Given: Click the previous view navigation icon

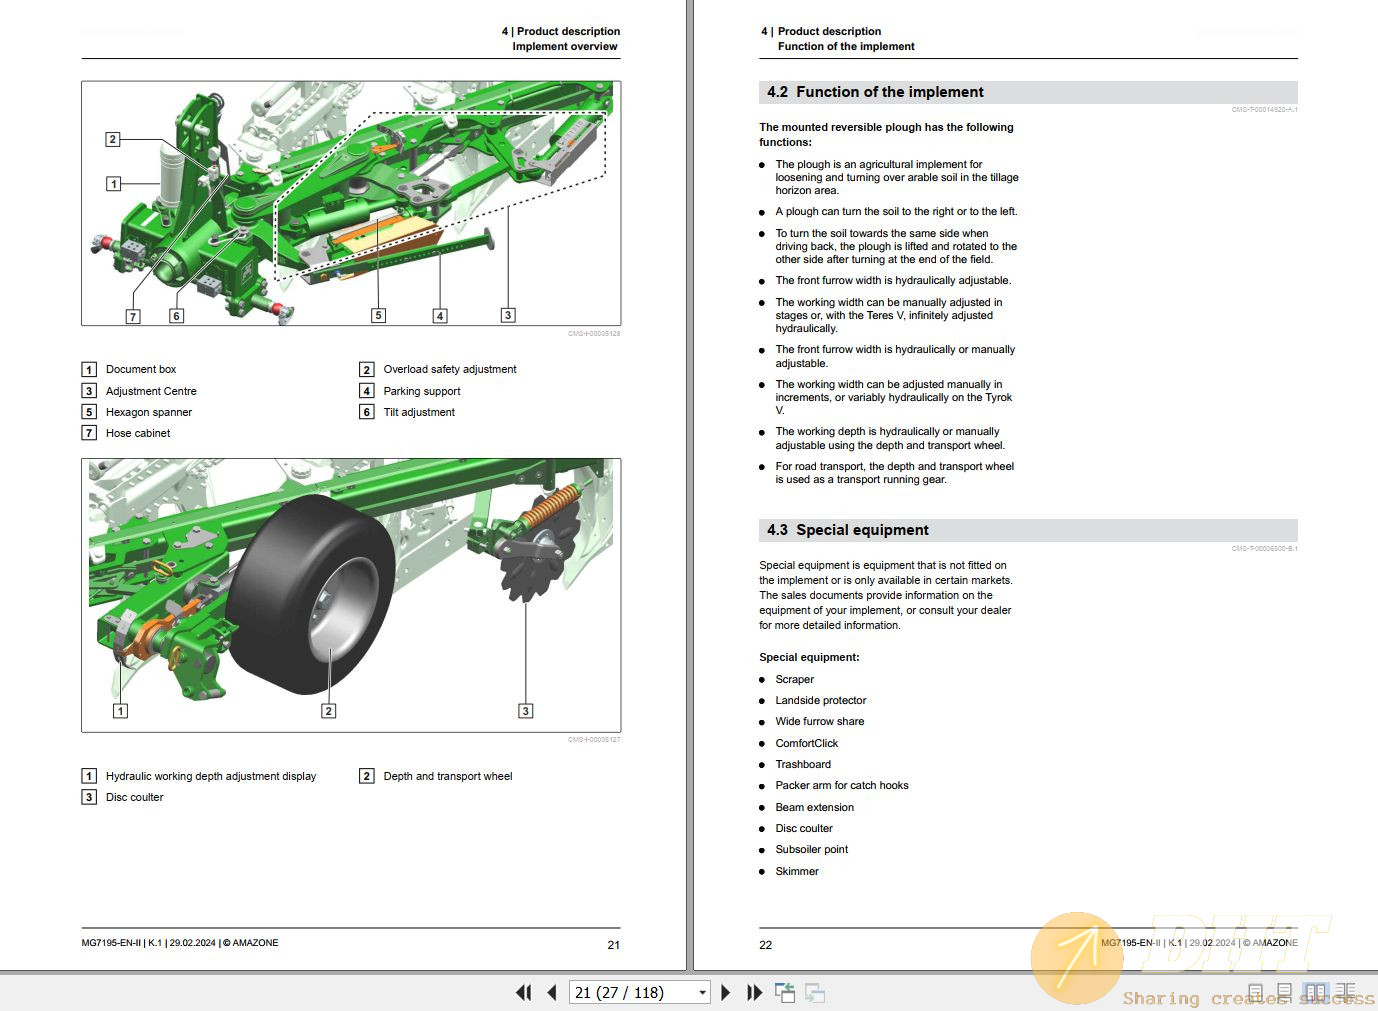Looking at the screenshot, I should 785,993.
